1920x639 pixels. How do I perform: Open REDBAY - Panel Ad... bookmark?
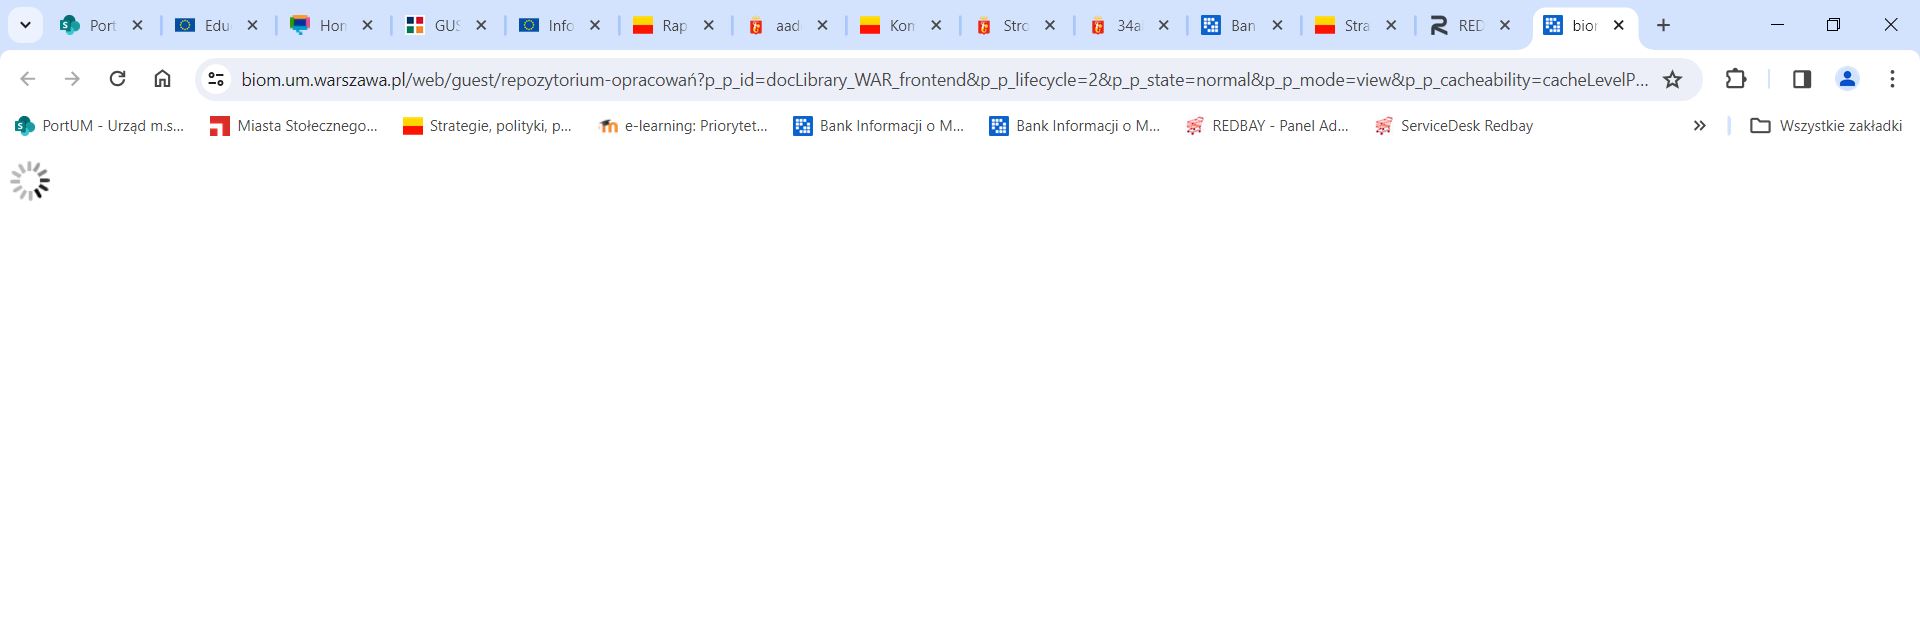(x=1267, y=126)
